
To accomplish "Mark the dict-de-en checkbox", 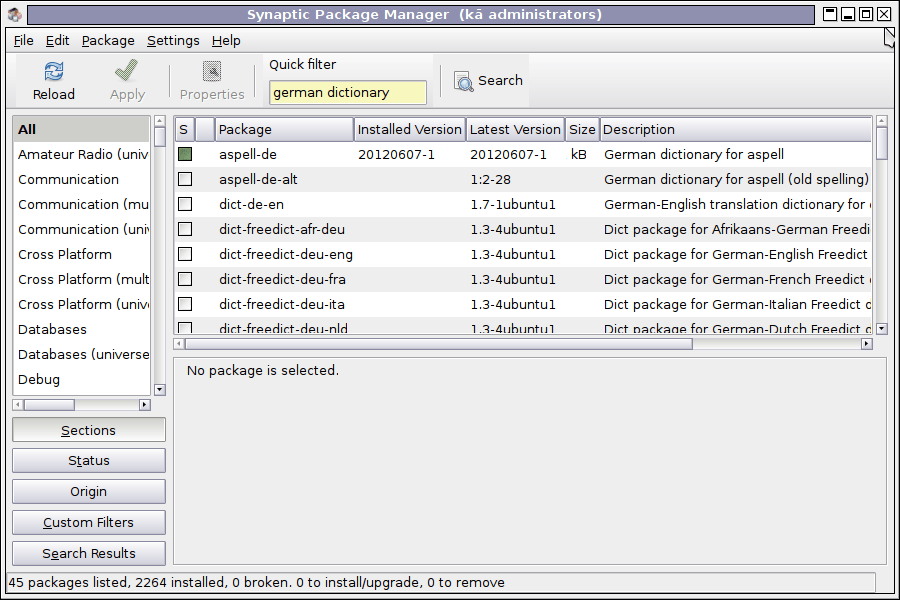I will tap(185, 204).
